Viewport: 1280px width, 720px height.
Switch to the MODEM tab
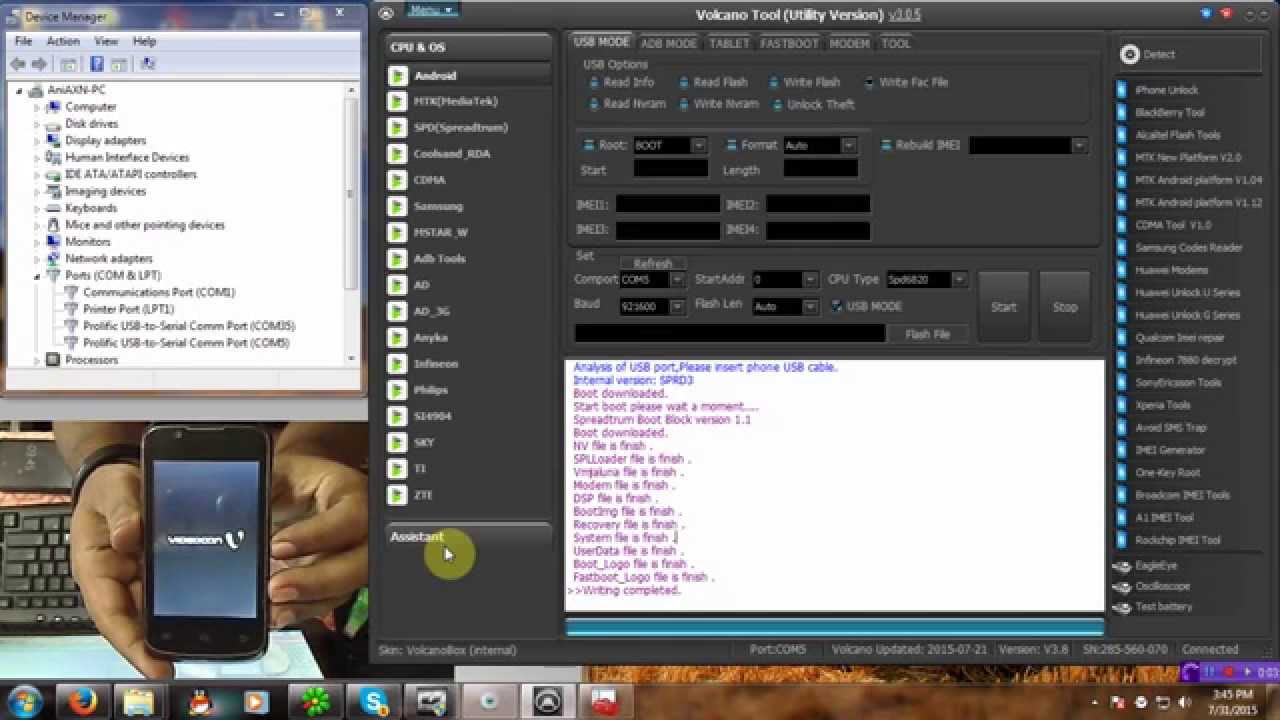(x=849, y=44)
